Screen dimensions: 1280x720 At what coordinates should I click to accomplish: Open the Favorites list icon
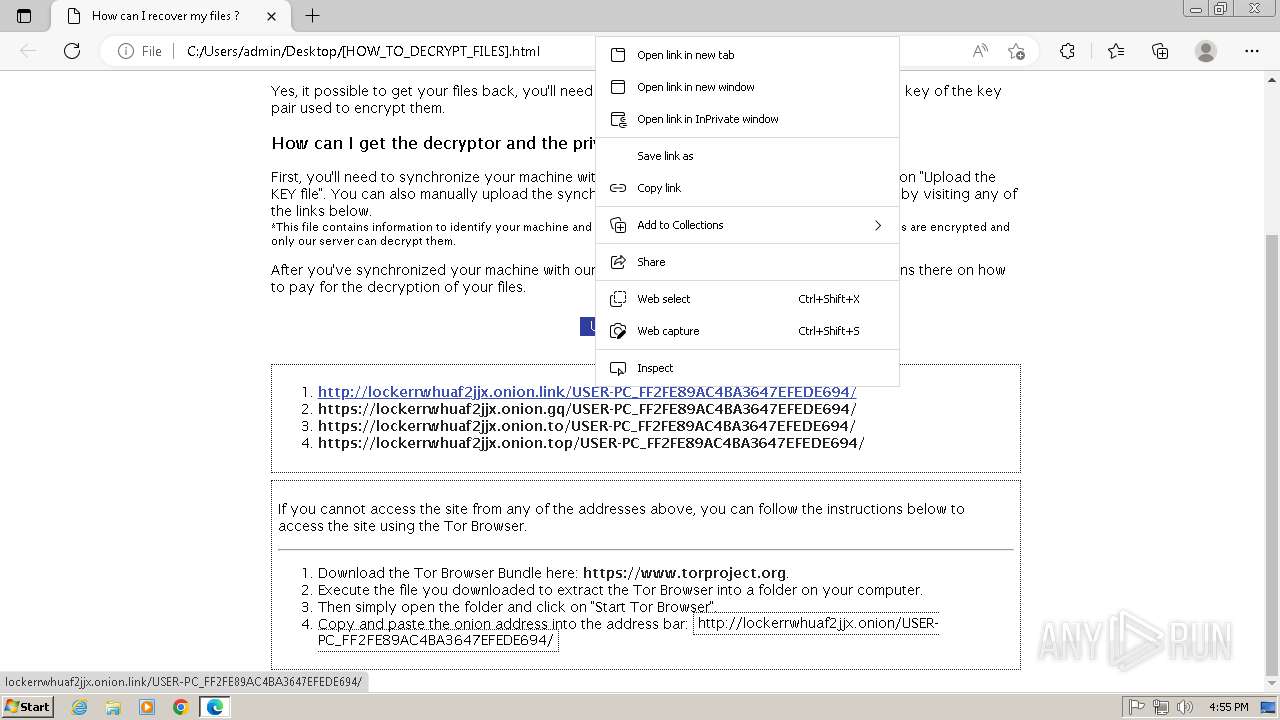click(x=1116, y=51)
